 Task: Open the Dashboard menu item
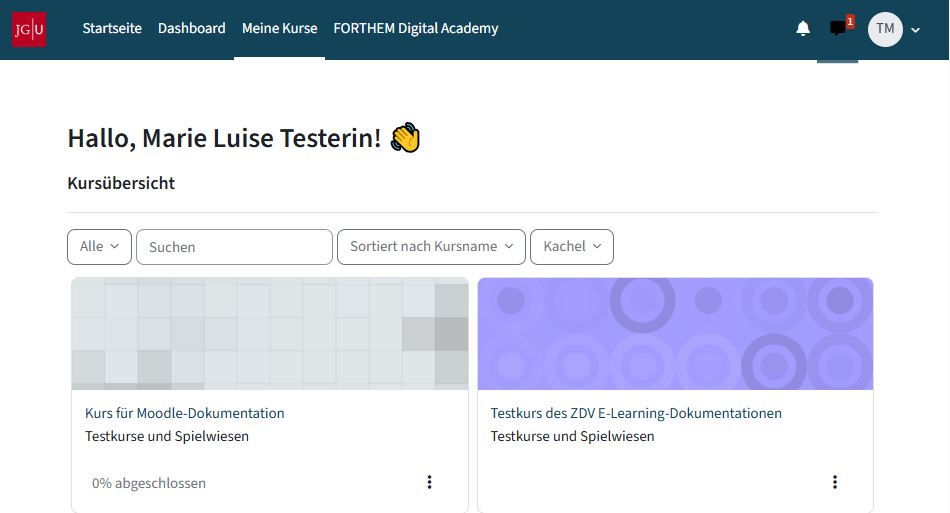tap(191, 28)
